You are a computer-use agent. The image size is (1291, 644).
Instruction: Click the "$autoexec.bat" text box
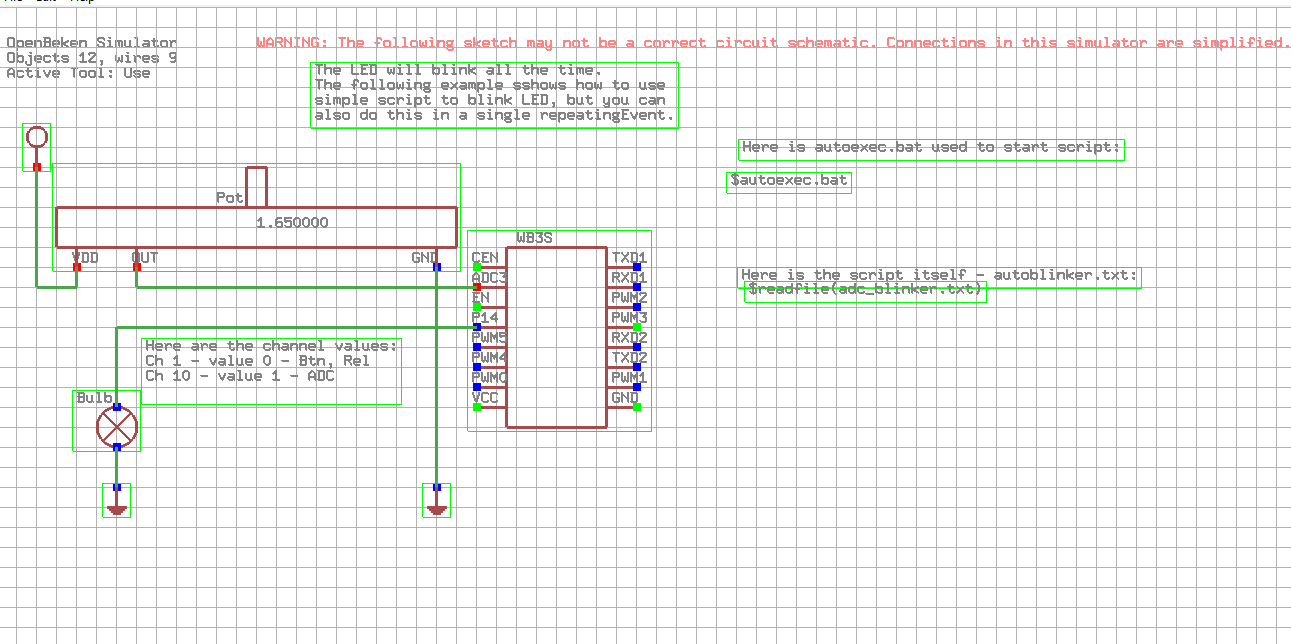point(789,182)
